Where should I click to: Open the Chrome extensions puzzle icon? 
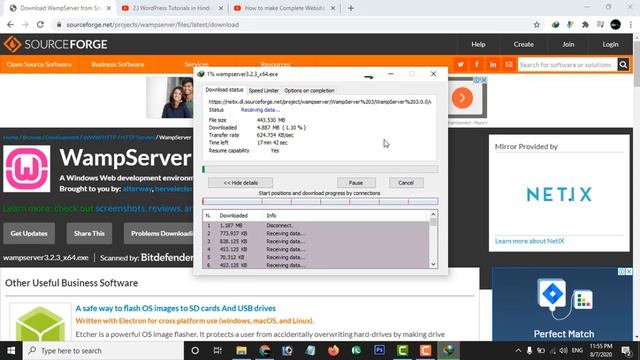coord(585,24)
